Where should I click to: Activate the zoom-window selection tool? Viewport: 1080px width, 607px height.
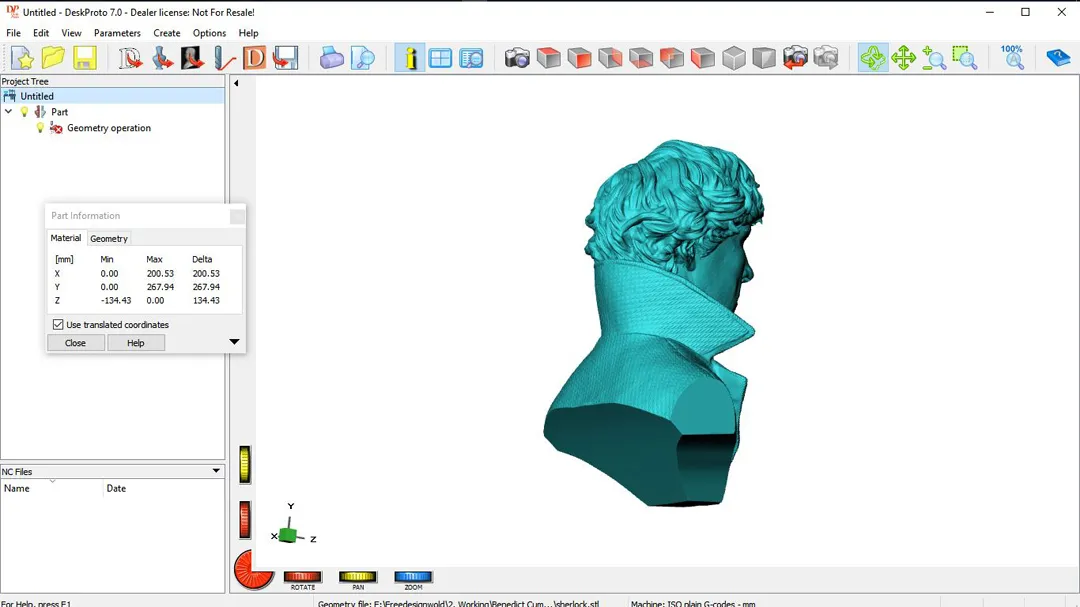click(x=965, y=59)
